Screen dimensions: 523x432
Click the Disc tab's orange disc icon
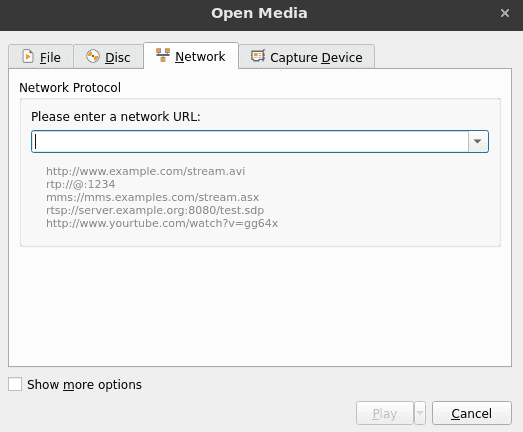coord(93,56)
